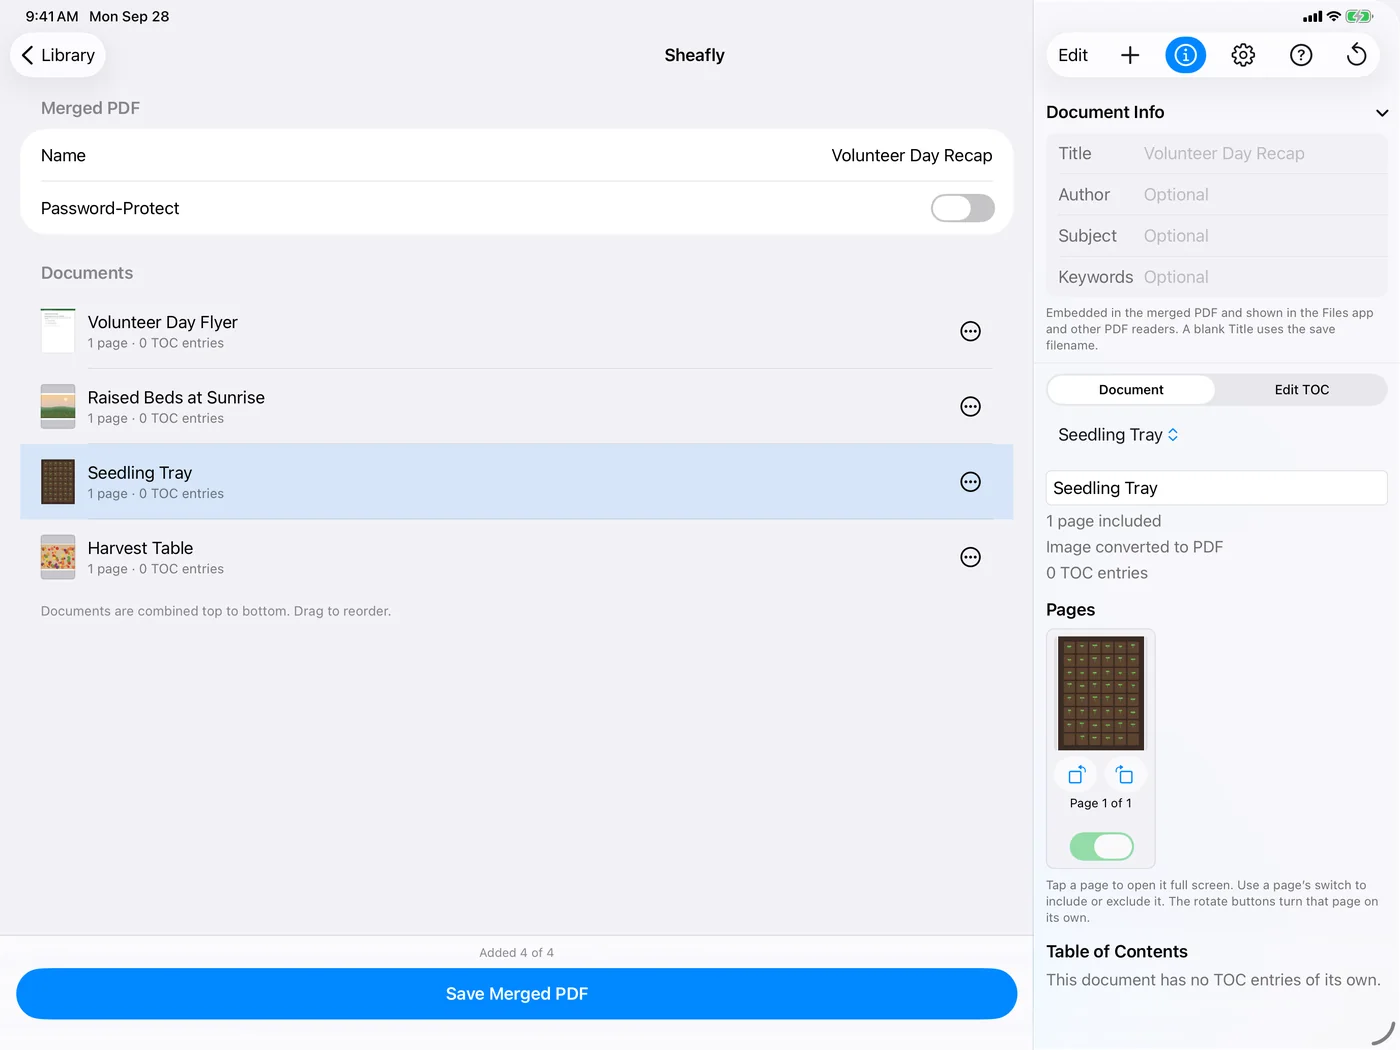
Task: Open settings gear icon
Action: [1243, 55]
